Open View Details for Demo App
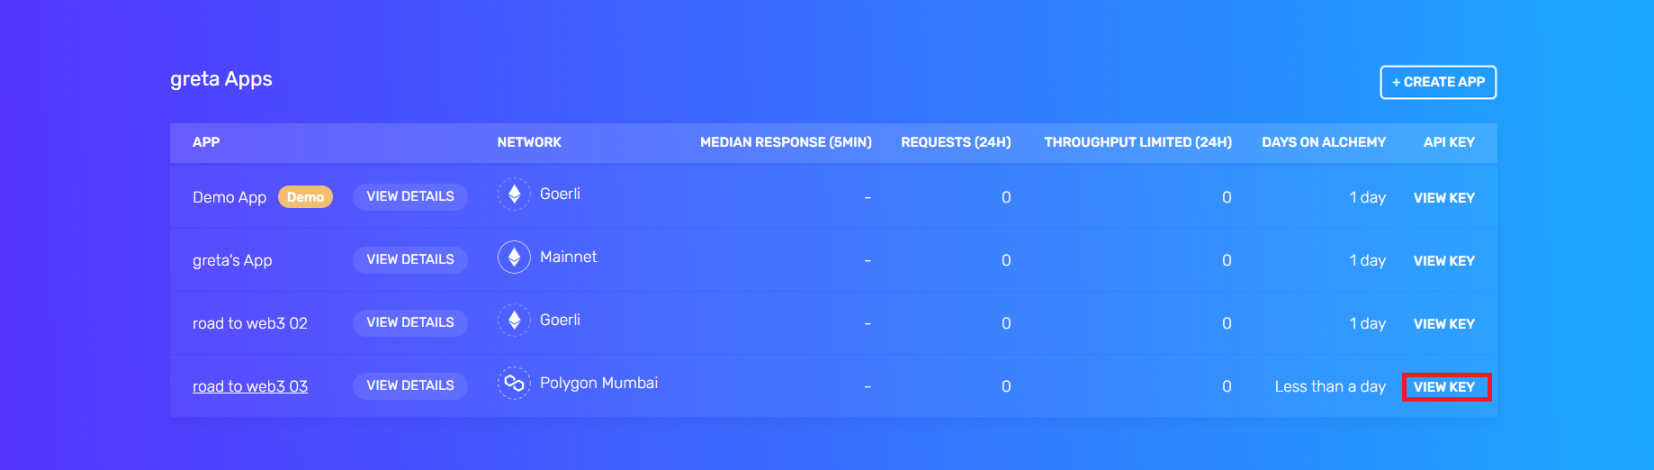The width and height of the screenshot is (1654, 470). click(x=410, y=197)
